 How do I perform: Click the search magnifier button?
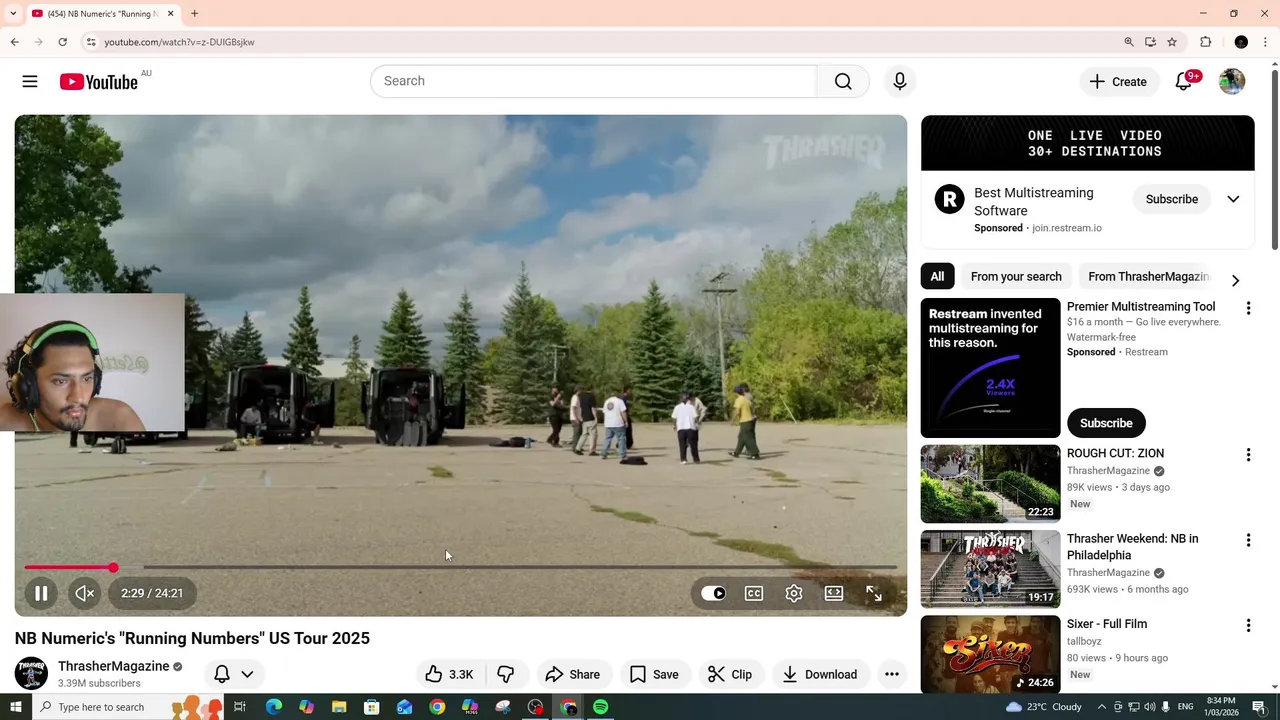pyautogui.click(x=843, y=81)
